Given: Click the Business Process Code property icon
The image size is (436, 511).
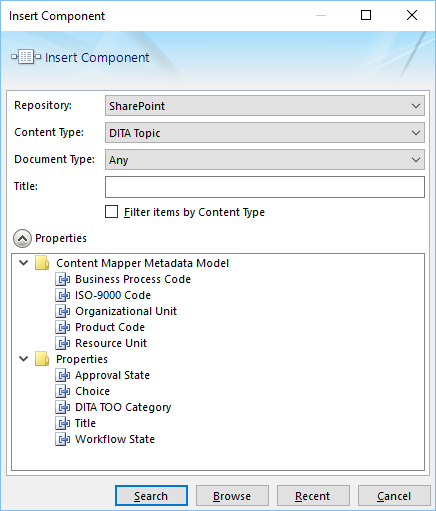Looking at the screenshot, I should coord(62,279).
